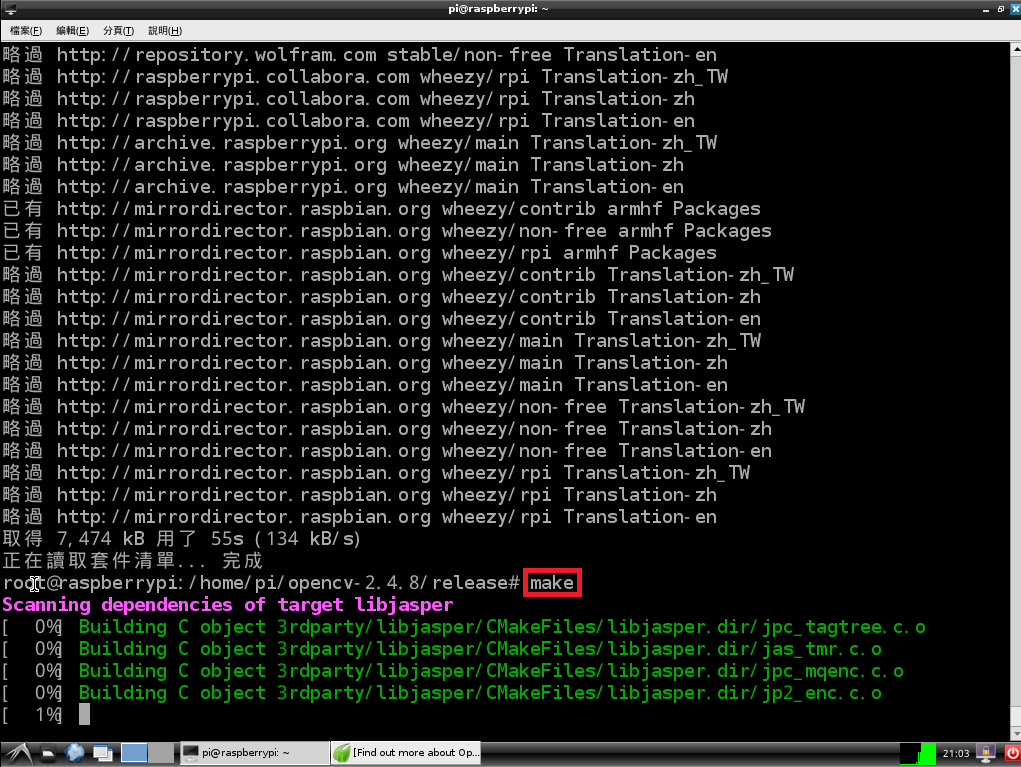Minimize the terminal window
The width and height of the screenshot is (1021, 767).
pos(986,9)
